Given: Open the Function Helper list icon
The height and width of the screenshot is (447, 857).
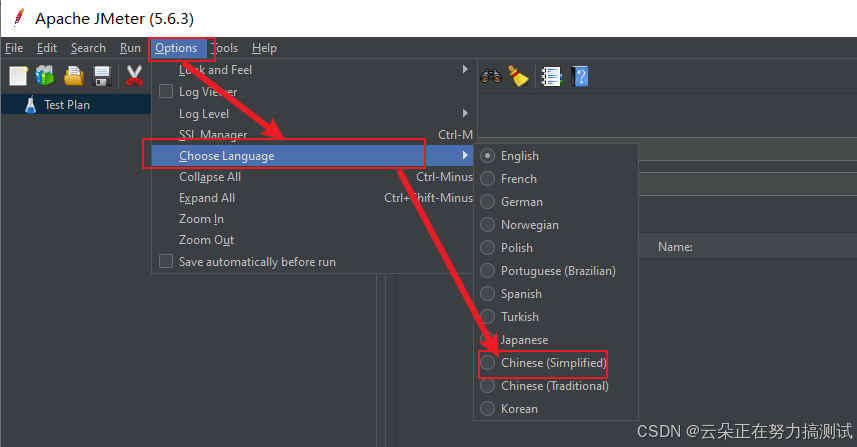Looking at the screenshot, I should click(551, 77).
